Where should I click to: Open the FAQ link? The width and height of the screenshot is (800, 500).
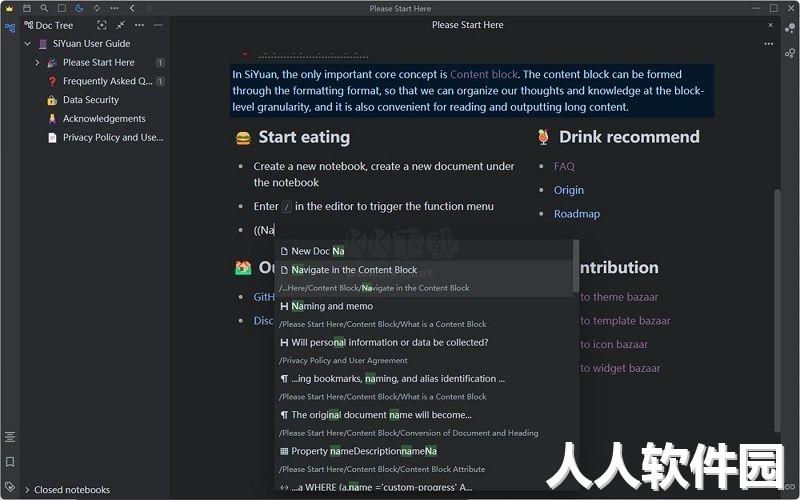564,166
